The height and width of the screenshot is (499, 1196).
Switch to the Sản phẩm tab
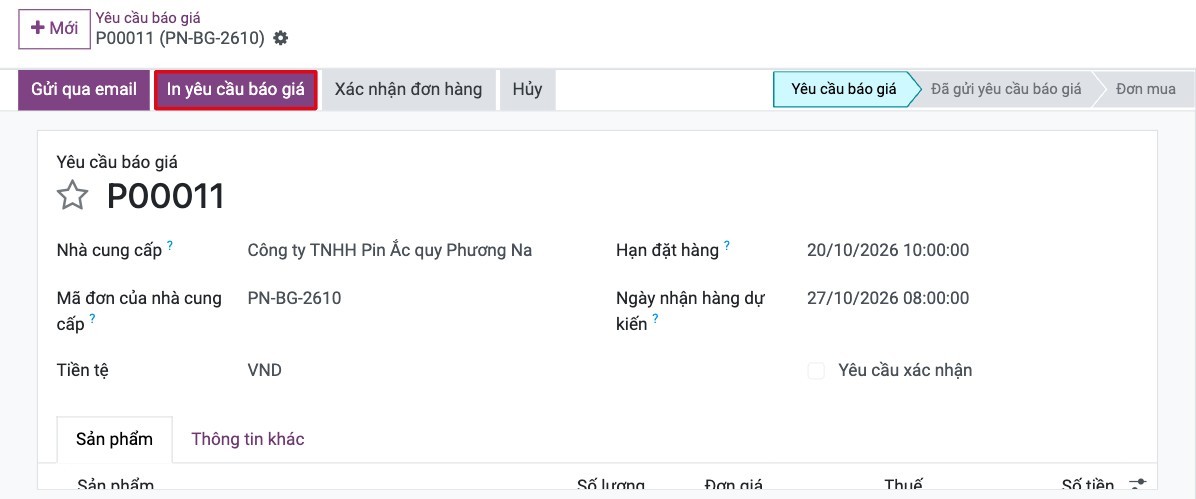pos(114,439)
